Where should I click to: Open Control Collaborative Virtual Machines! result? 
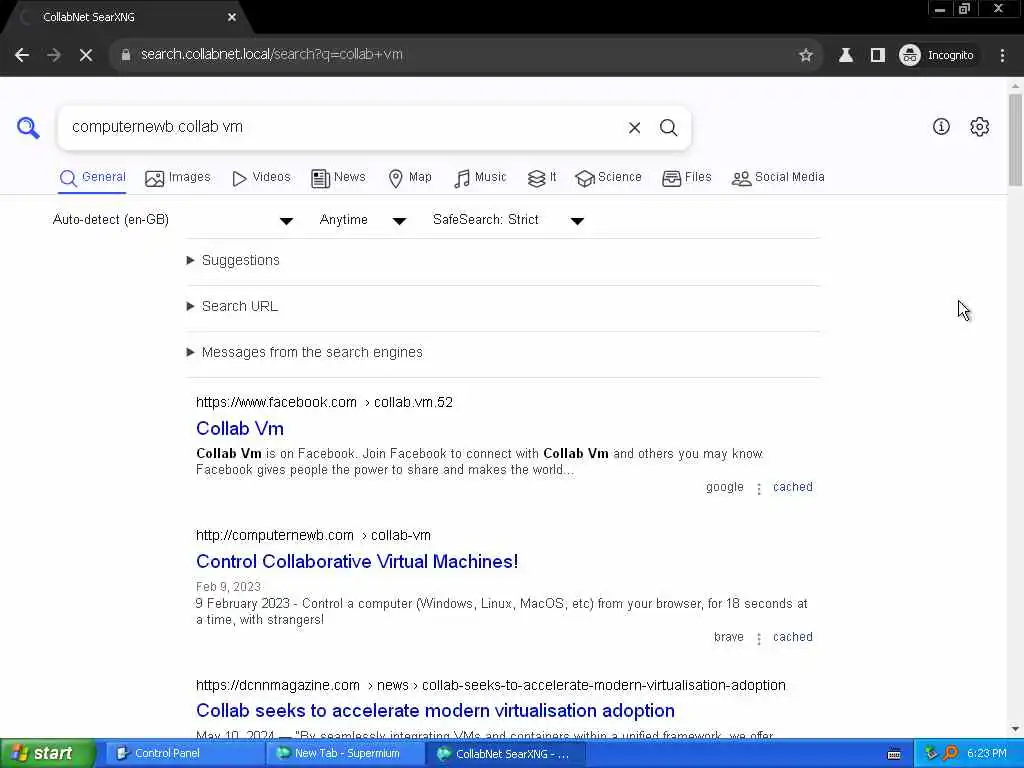point(357,562)
